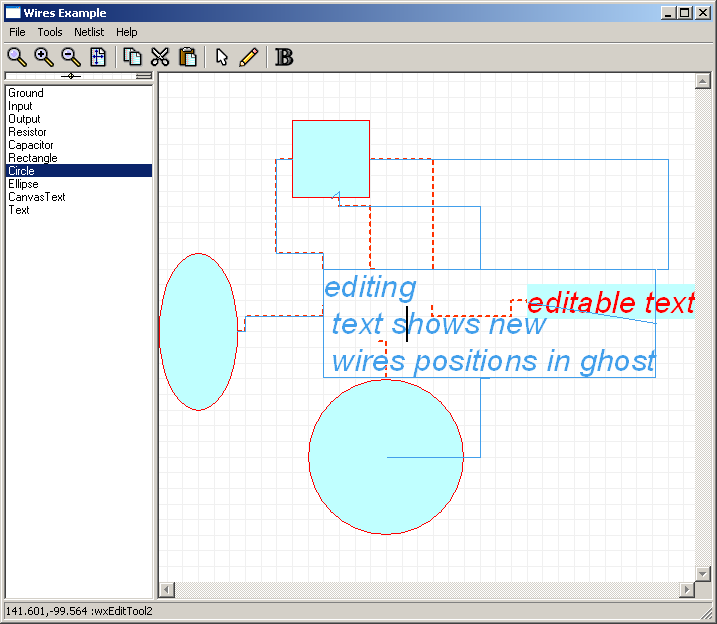This screenshot has width=717, height=624.
Task: Select Resistor in the shape list
Action: [x=27, y=132]
